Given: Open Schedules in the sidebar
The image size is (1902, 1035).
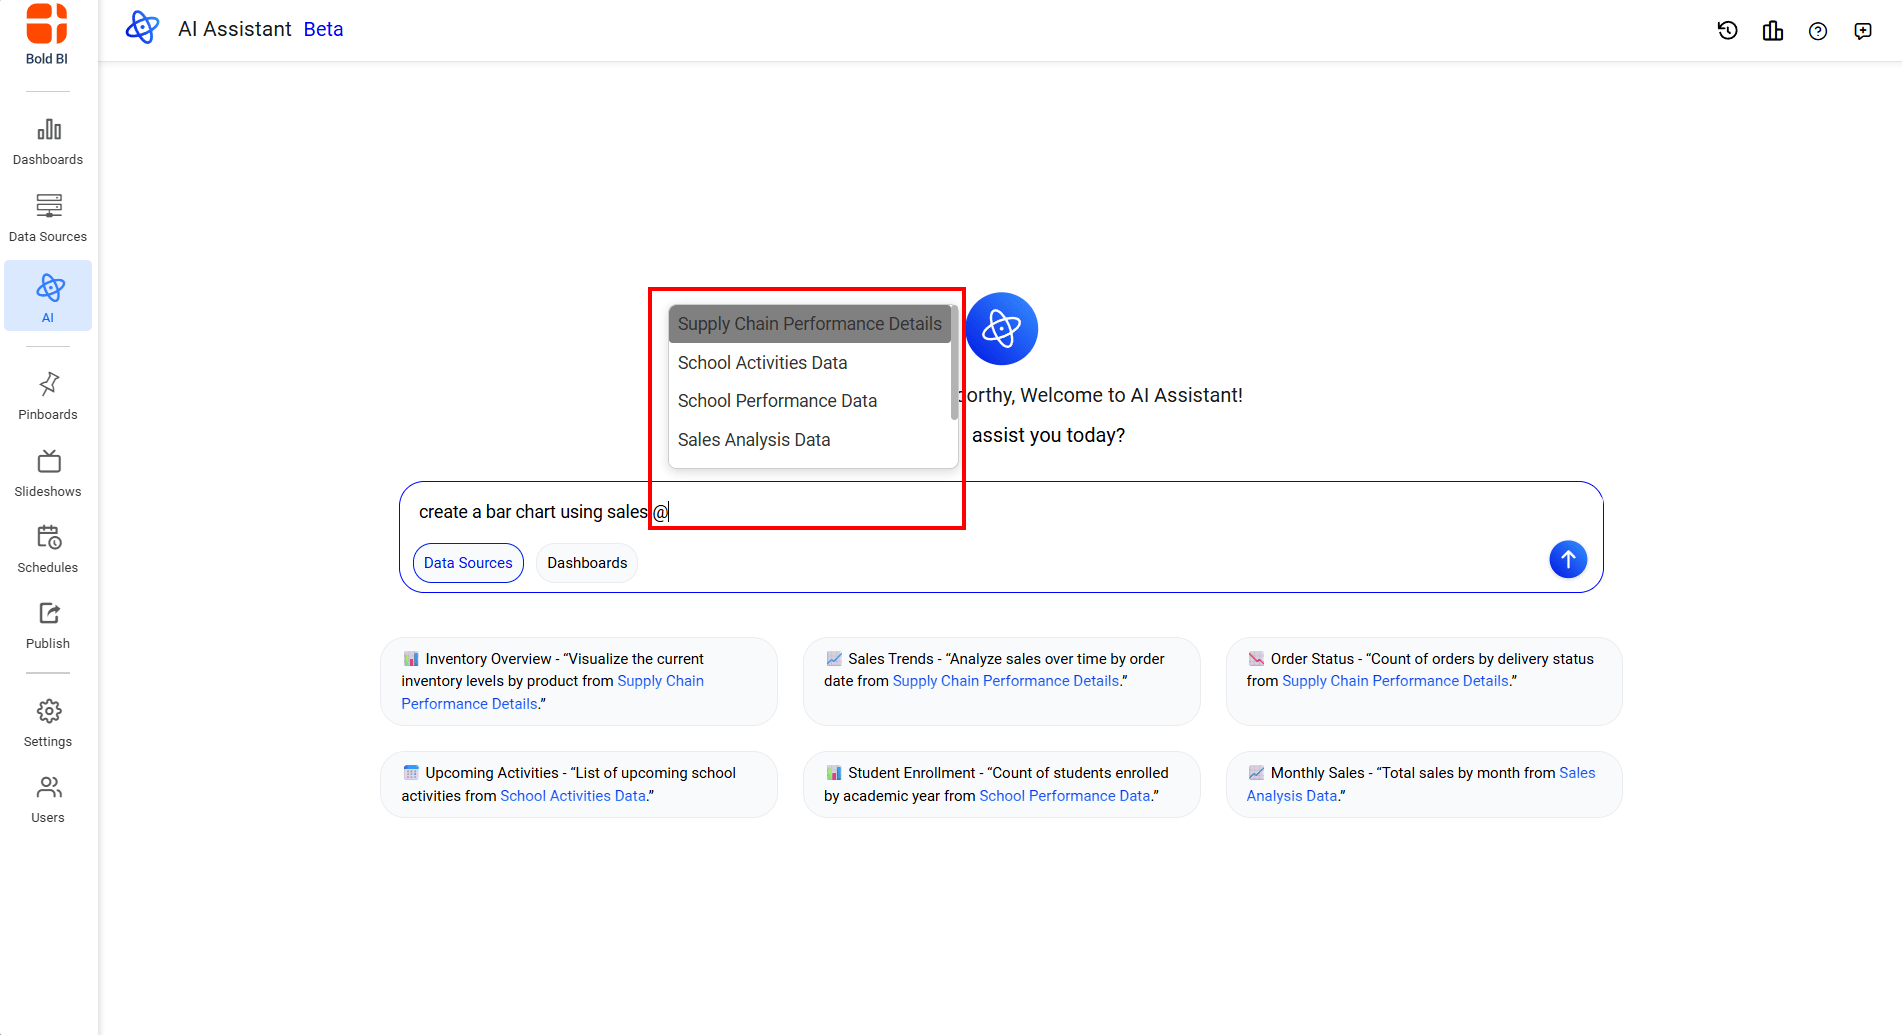Looking at the screenshot, I should 48,549.
